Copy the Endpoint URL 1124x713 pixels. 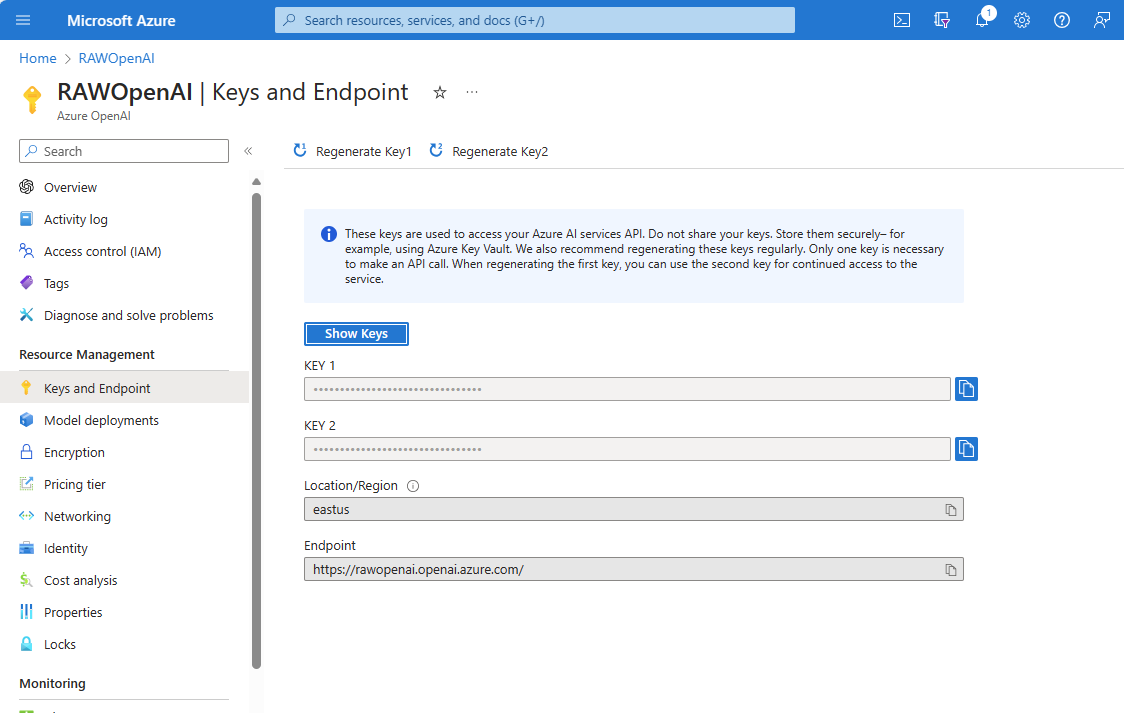click(x=951, y=570)
